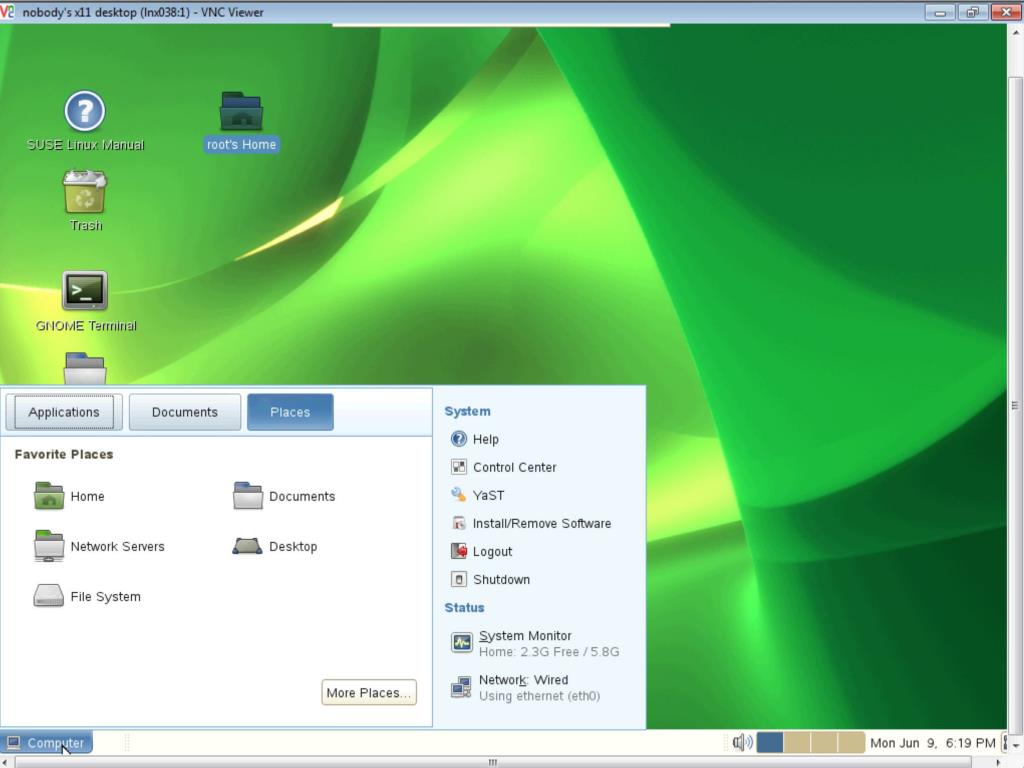The image size is (1024, 768).
Task: Switch to the Documents tab in menu
Action: (x=185, y=412)
